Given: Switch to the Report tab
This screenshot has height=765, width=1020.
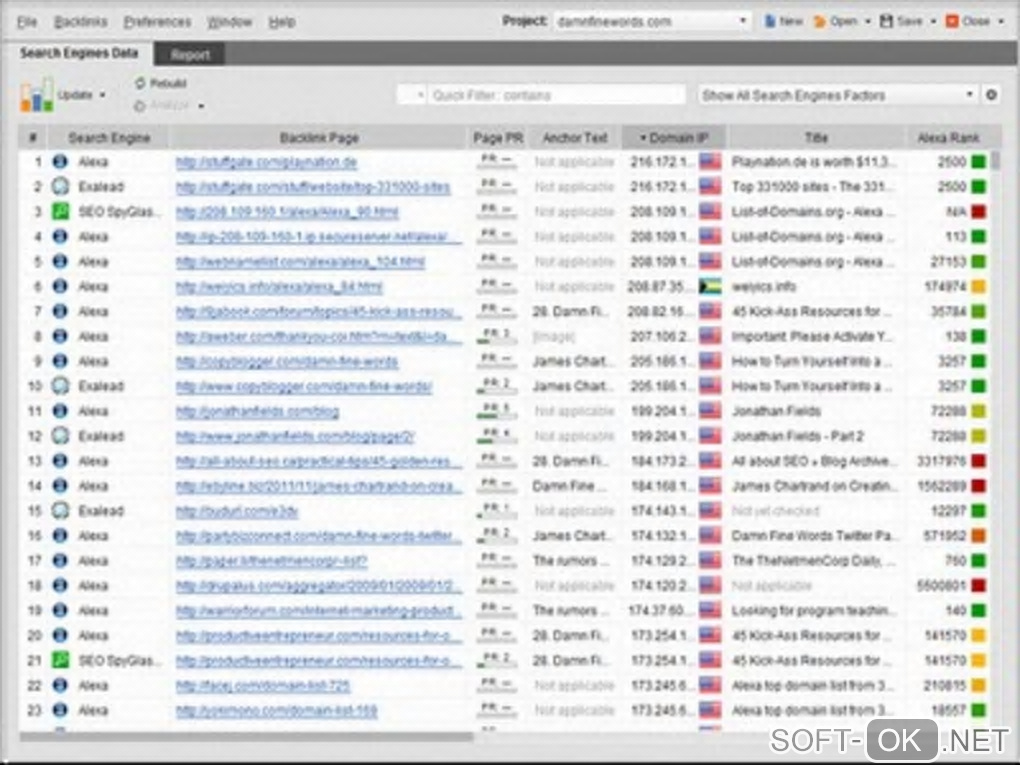Looking at the screenshot, I should pyautogui.click(x=190, y=55).
